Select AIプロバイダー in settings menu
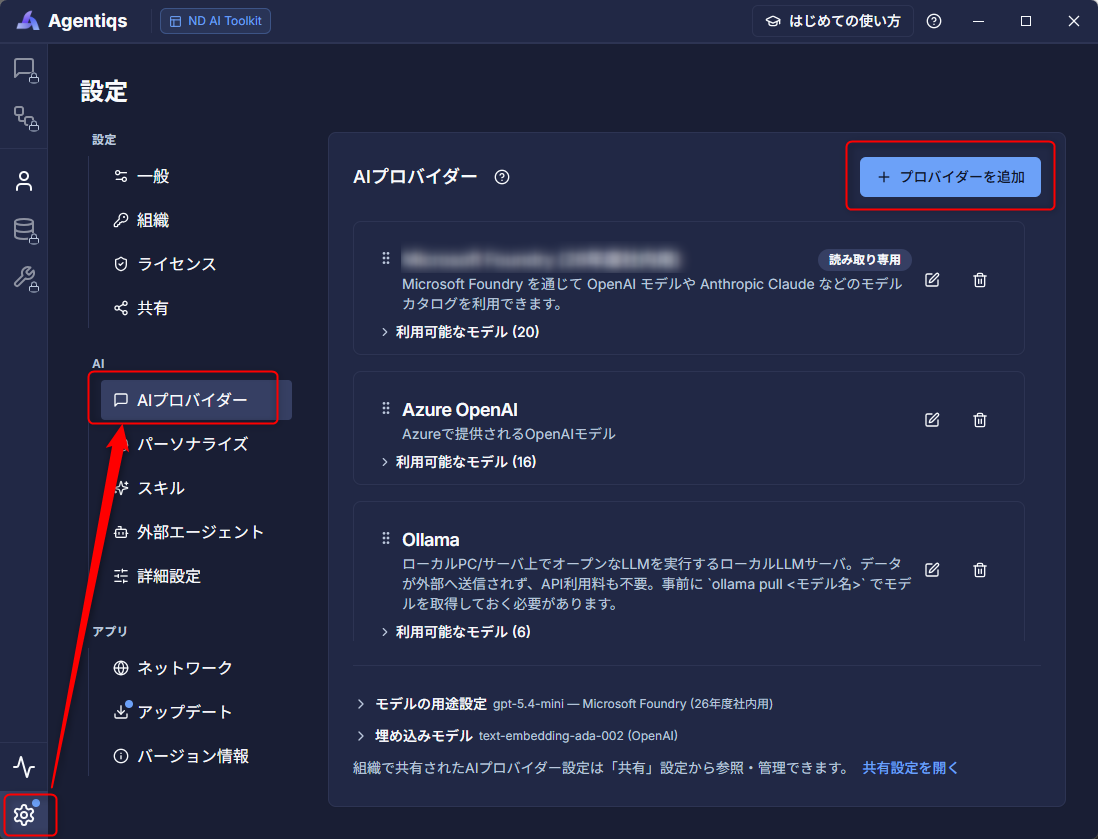1098x839 pixels. [x=196, y=400]
